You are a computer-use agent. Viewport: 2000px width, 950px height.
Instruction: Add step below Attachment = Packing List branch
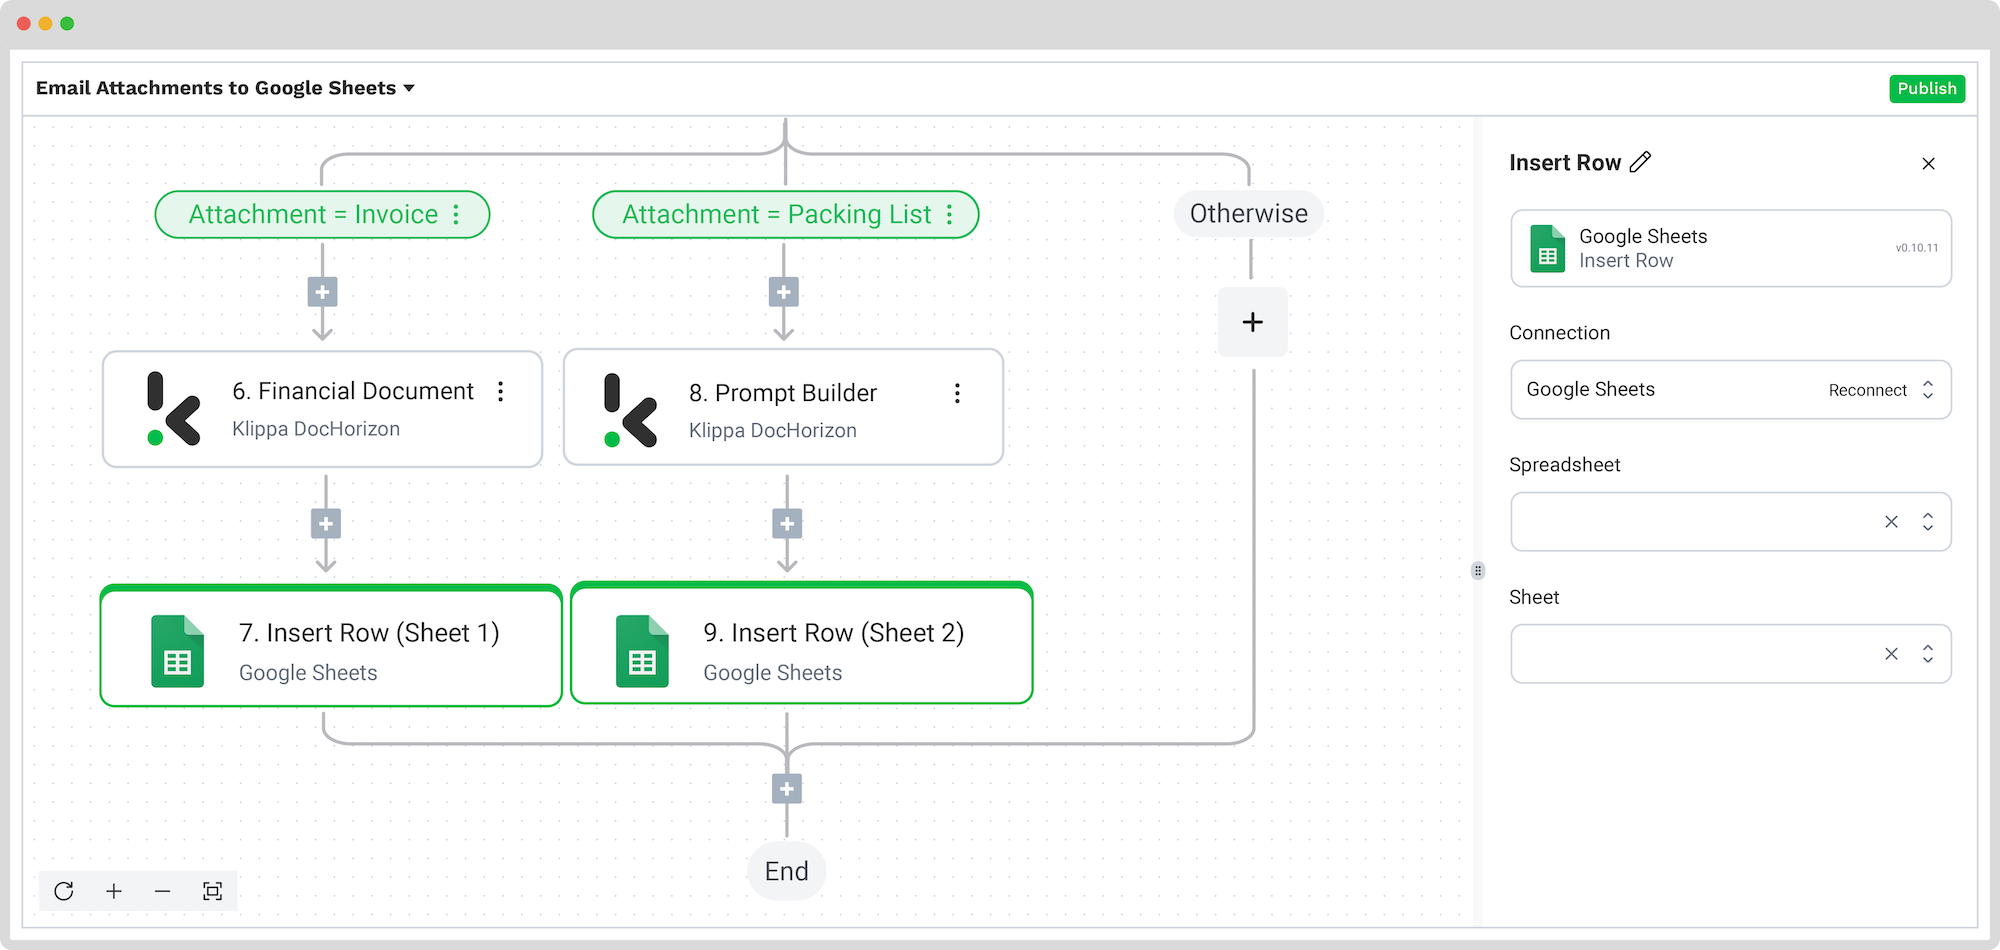point(783,292)
